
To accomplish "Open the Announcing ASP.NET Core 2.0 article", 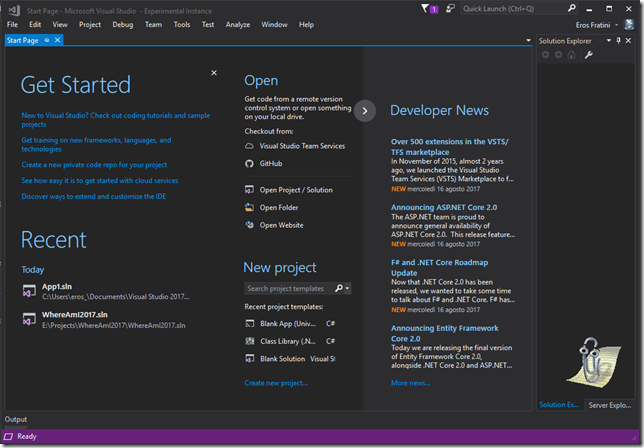I will pos(444,207).
